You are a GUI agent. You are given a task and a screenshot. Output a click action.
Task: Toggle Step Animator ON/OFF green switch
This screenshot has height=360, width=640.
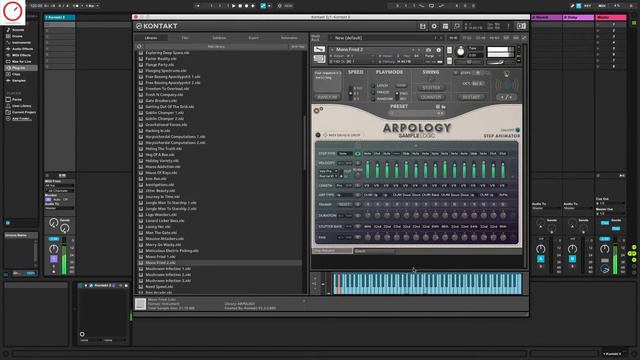coord(518,130)
